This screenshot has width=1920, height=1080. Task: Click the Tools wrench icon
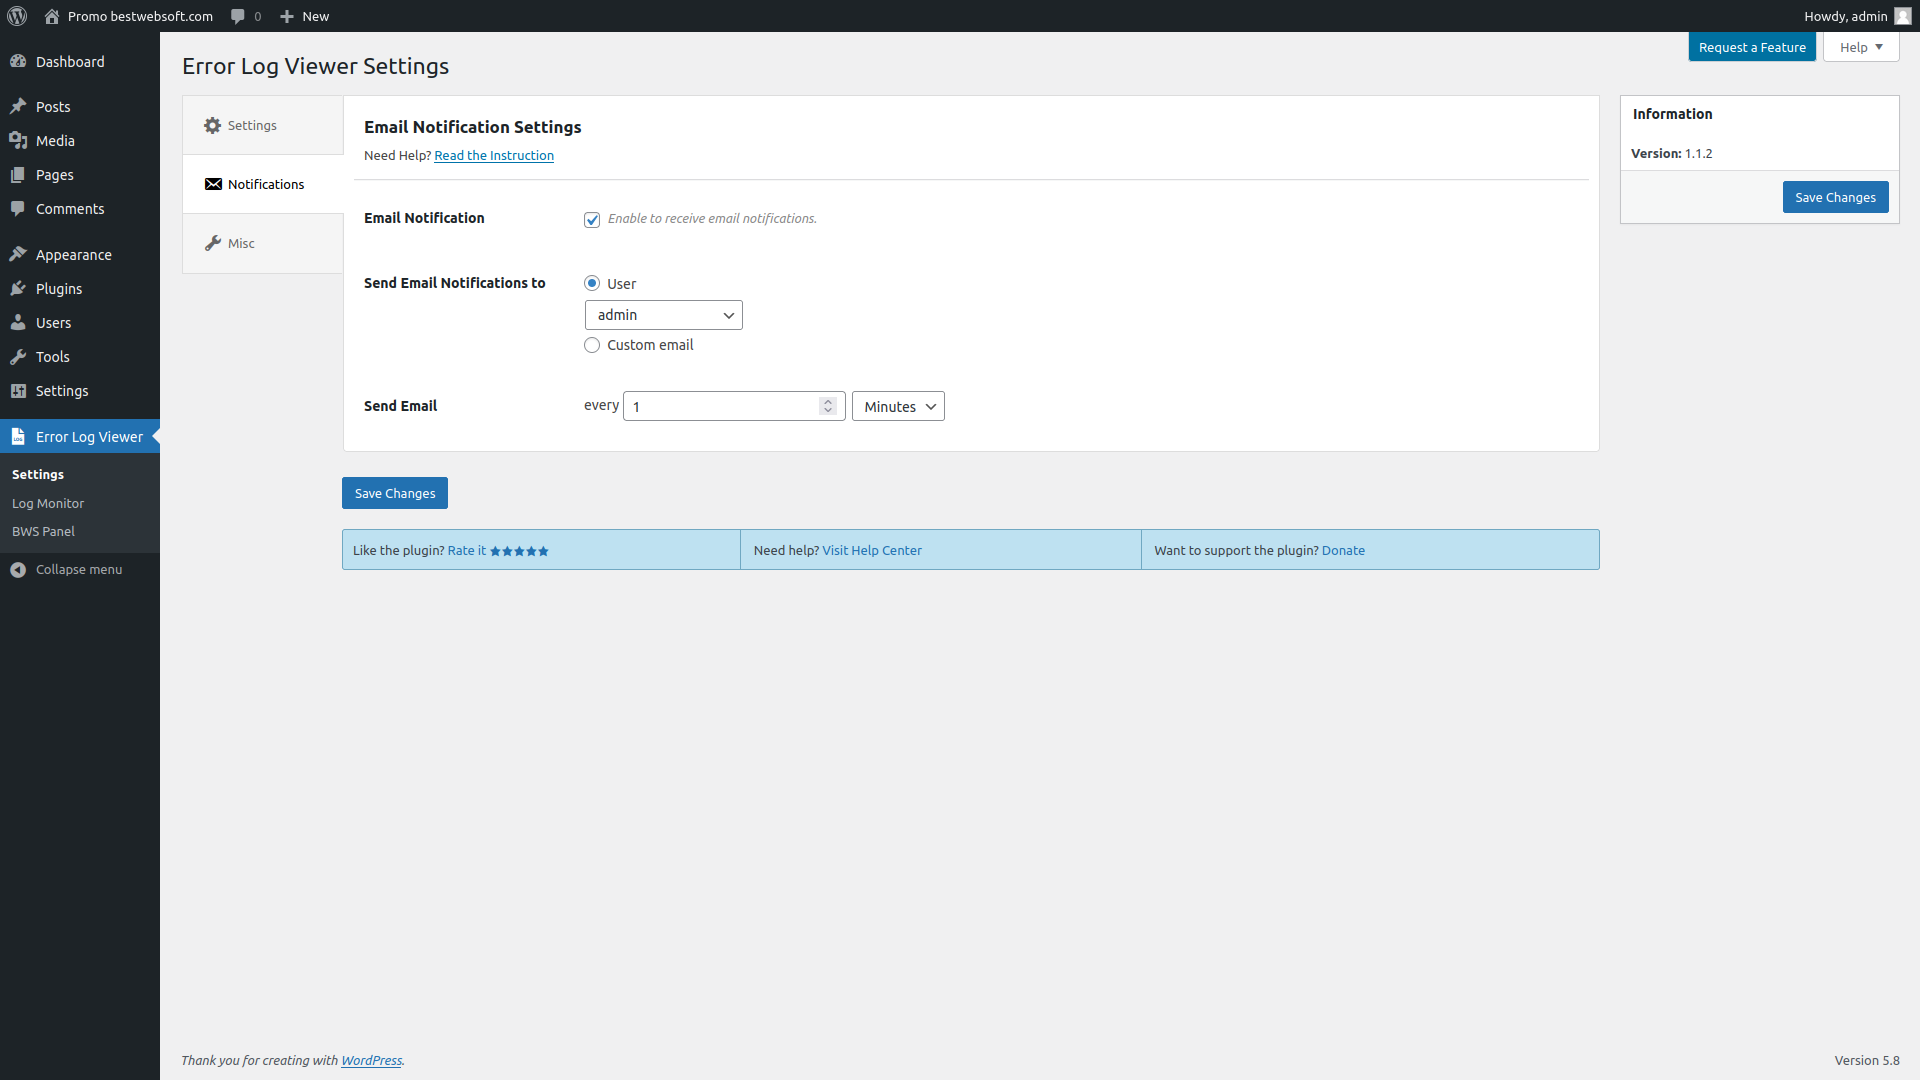pyautogui.click(x=18, y=357)
